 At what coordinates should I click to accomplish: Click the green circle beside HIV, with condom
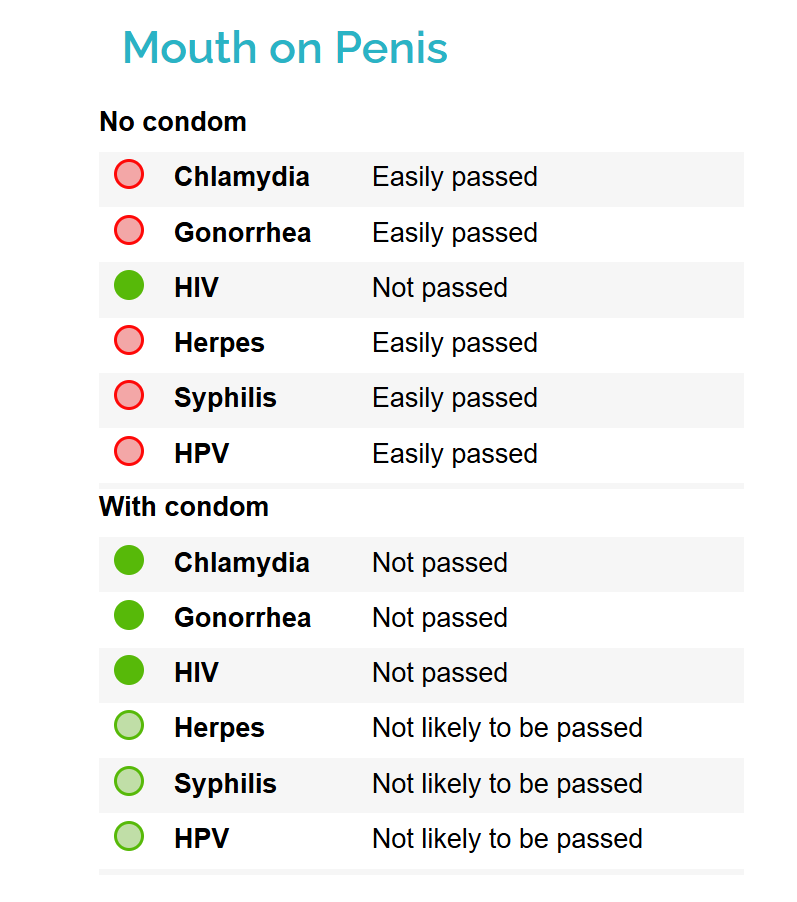129,671
